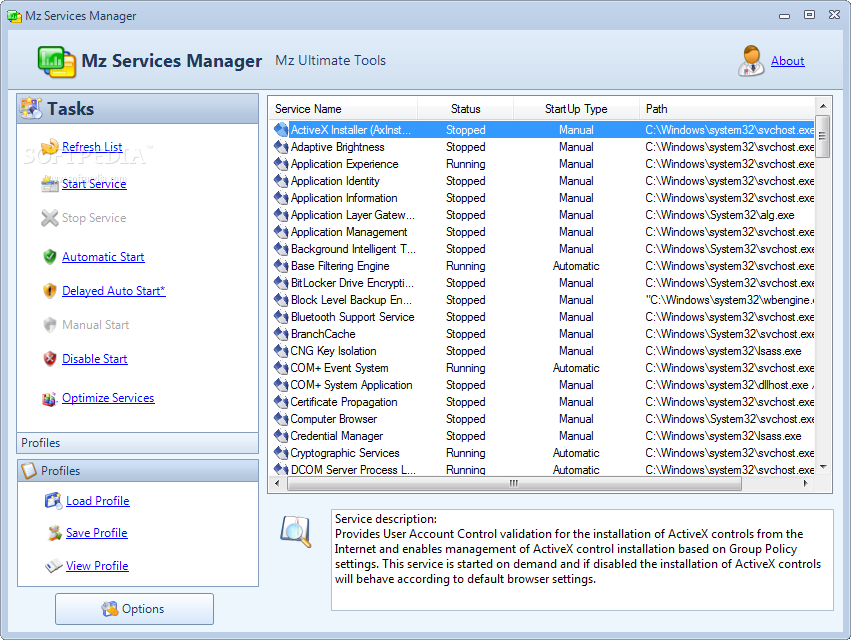The height and width of the screenshot is (640, 851).
Task: Click the Start Service link
Action: click(x=94, y=184)
